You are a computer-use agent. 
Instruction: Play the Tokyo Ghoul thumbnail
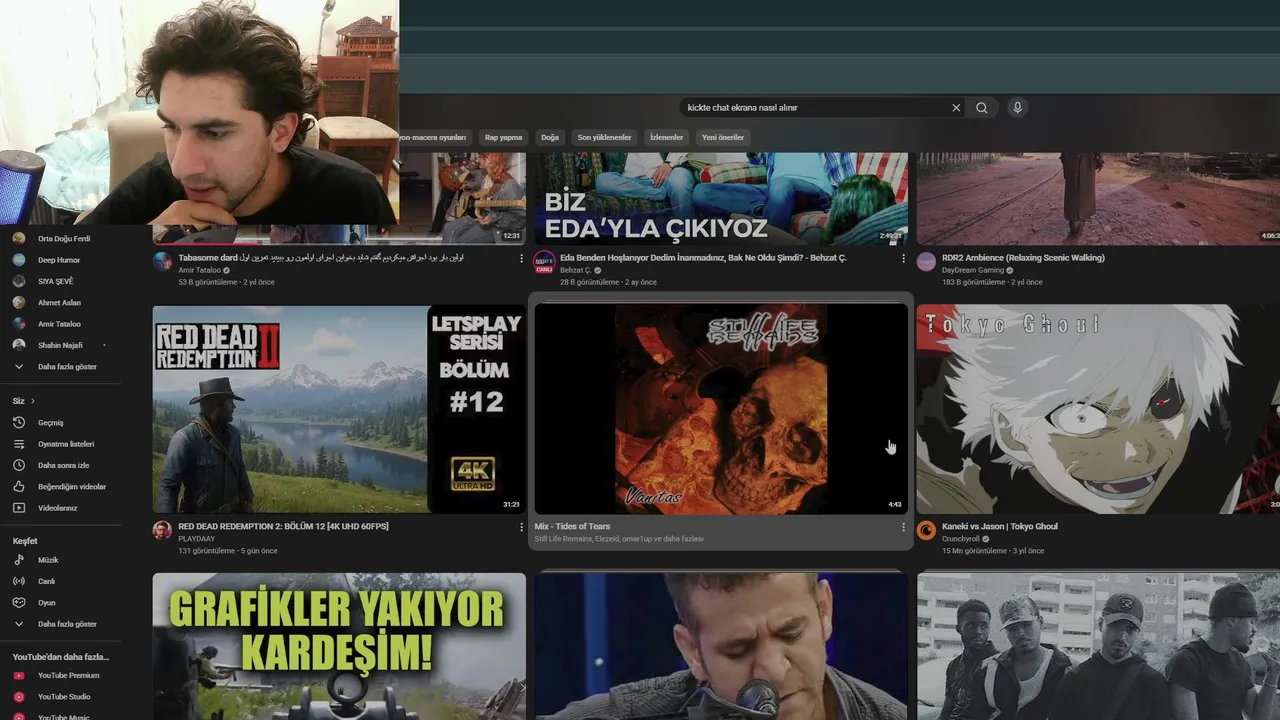[x=1098, y=409]
